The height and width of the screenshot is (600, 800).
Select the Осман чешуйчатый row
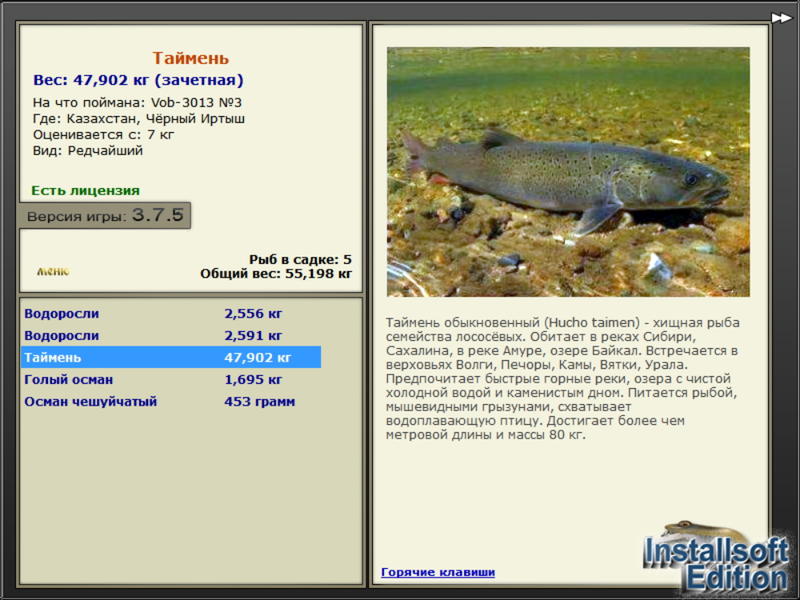coord(171,401)
